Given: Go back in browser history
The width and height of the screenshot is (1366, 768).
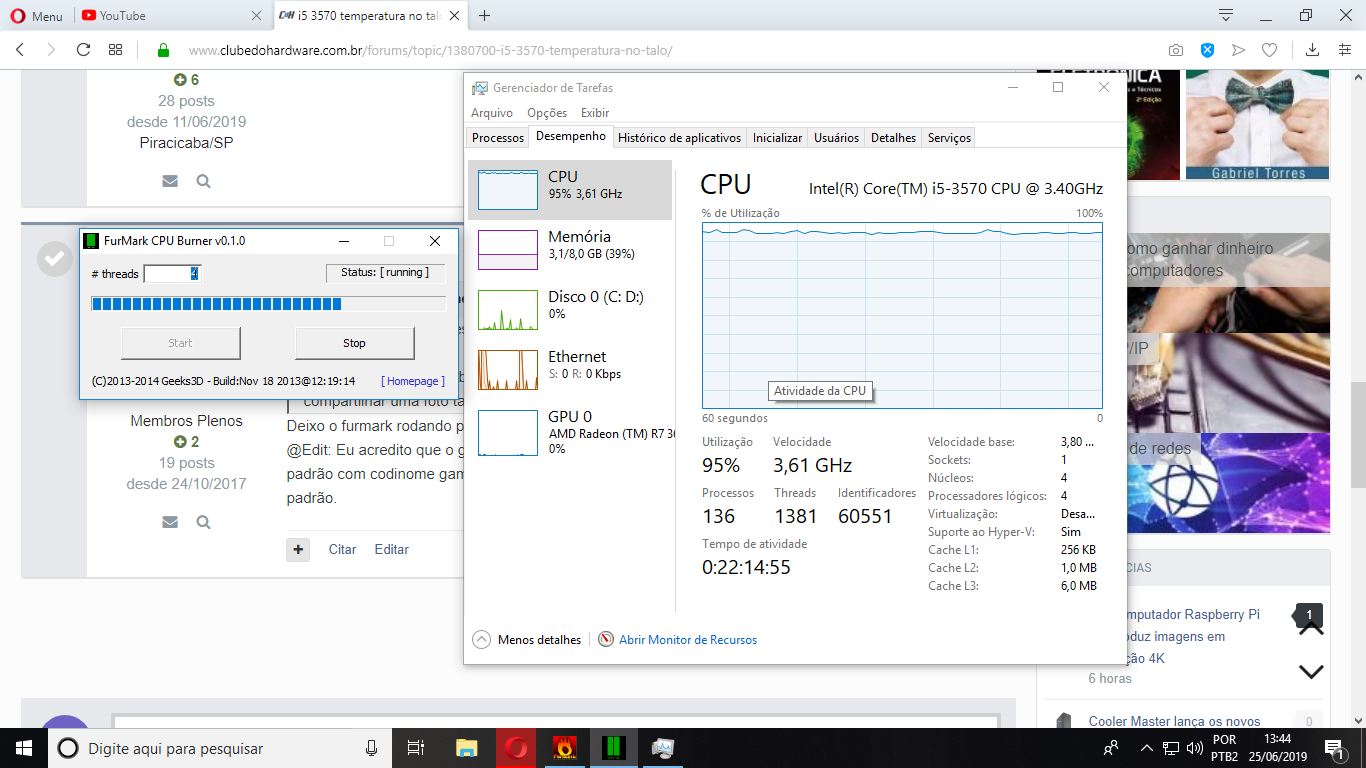Looking at the screenshot, I should (x=19, y=50).
